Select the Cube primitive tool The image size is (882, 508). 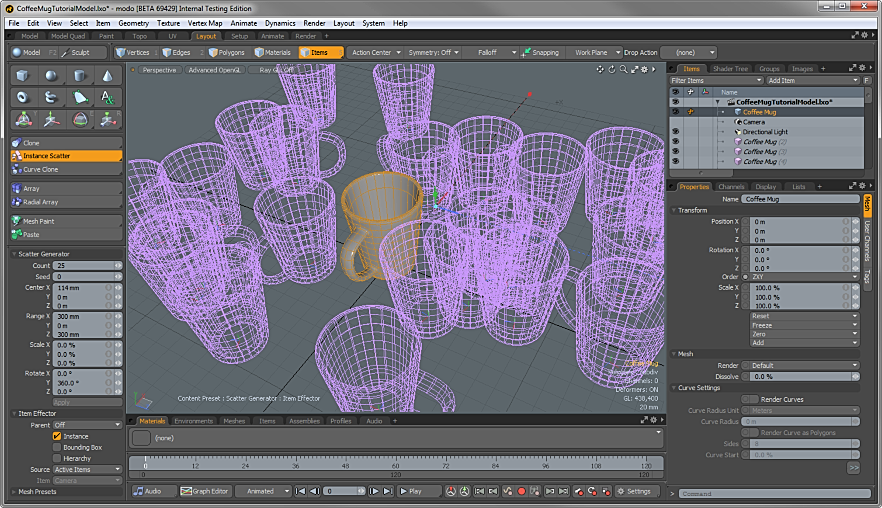pos(22,75)
